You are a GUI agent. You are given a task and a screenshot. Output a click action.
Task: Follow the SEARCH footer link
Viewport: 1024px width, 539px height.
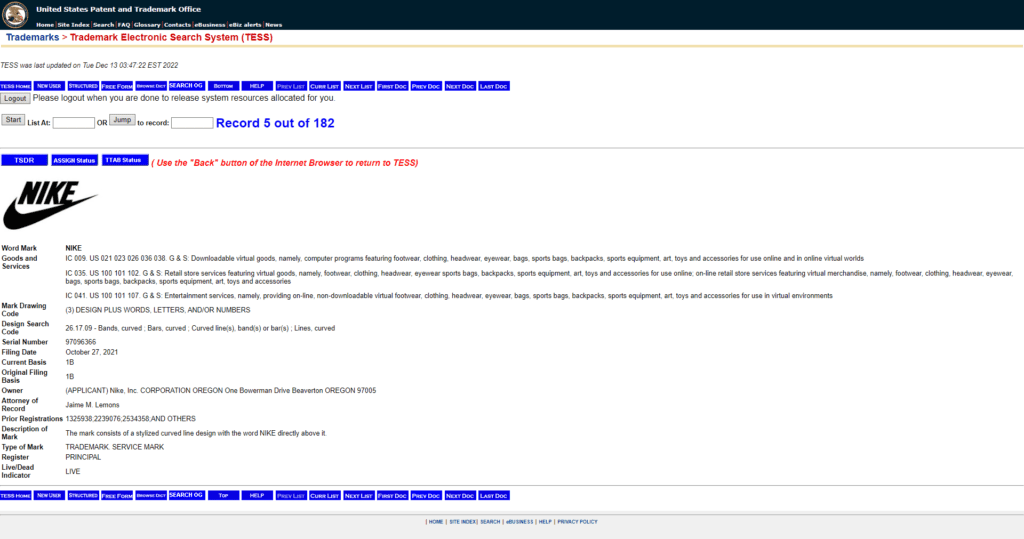[490, 522]
